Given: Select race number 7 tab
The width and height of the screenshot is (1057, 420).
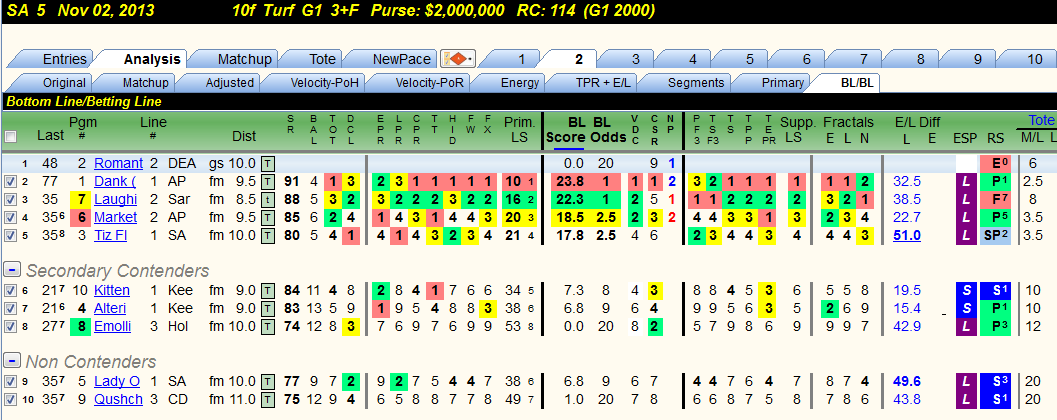Looking at the screenshot, I should click(x=865, y=59).
